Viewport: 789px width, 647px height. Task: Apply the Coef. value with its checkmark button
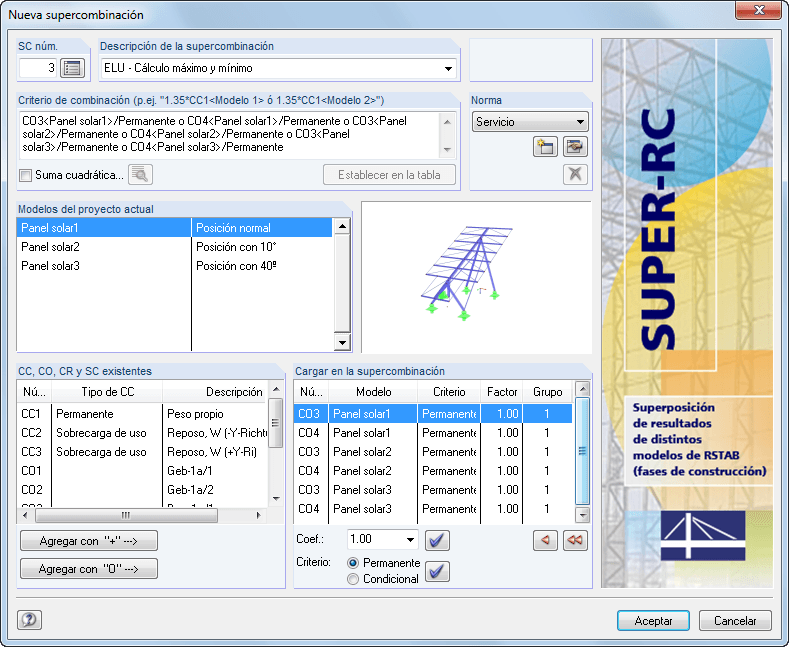437,540
